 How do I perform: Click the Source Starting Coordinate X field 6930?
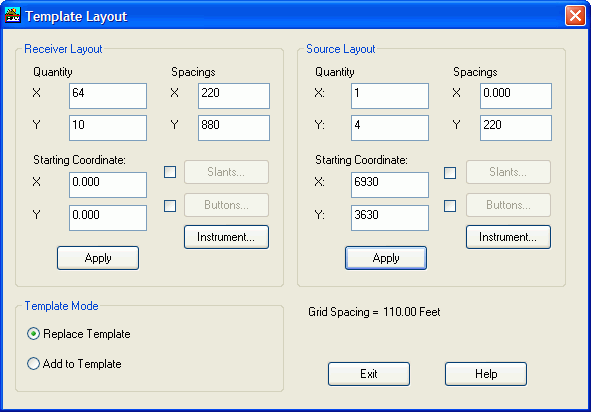pos(390,185)
